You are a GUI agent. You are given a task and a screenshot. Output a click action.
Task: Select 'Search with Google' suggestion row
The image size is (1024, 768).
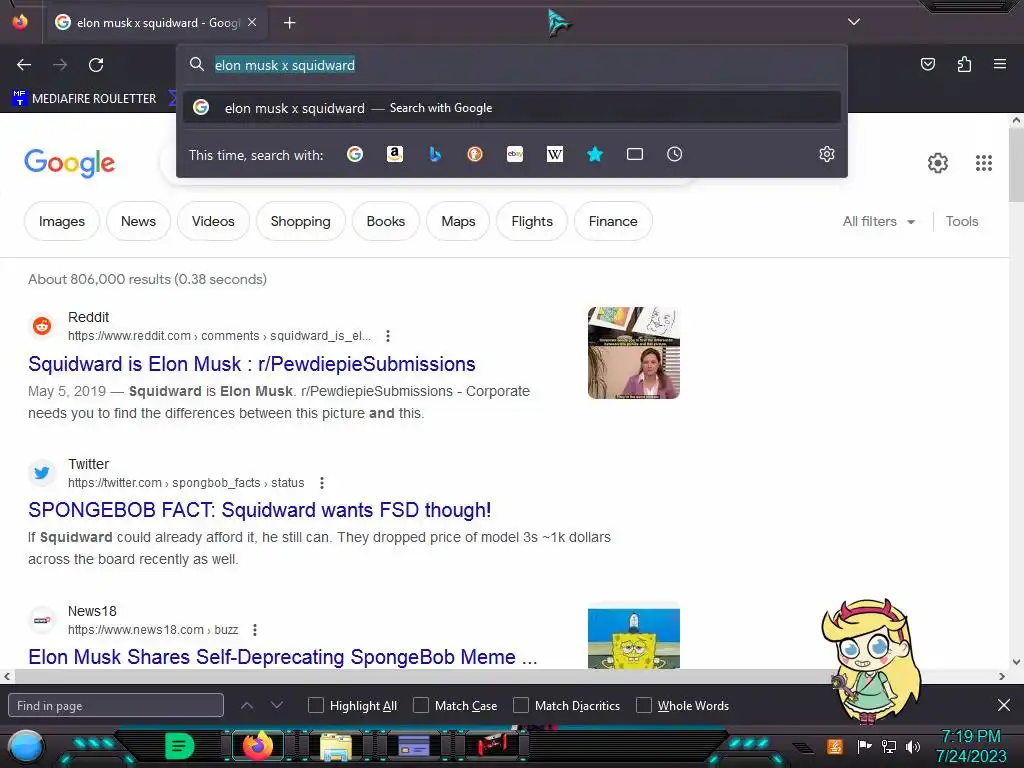pos(512,108)
